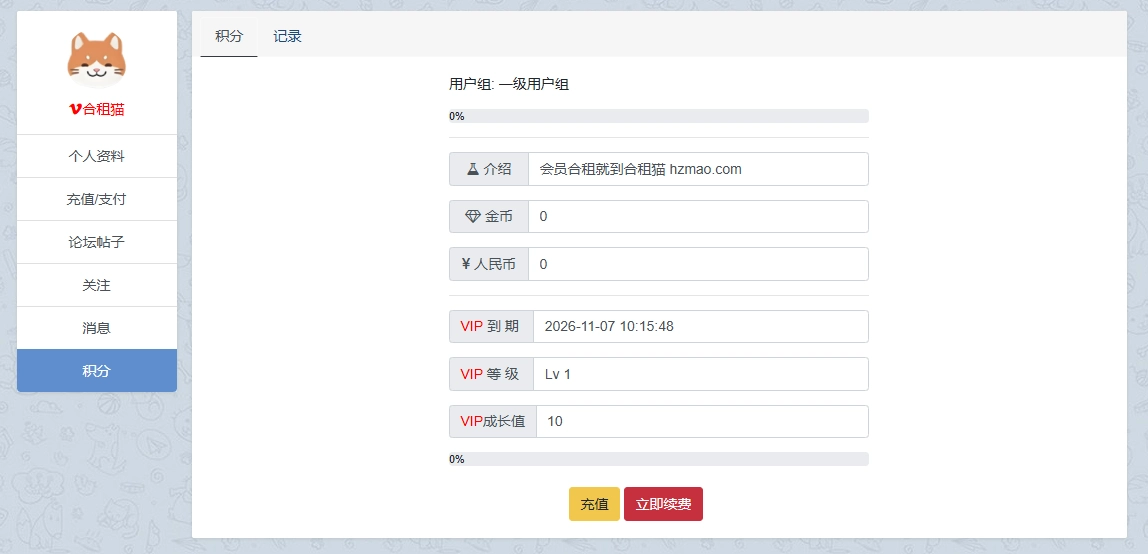Screen dimensions: 1148x554
Task: Click the Shiba cat avatar image
Action: point(96,58)
